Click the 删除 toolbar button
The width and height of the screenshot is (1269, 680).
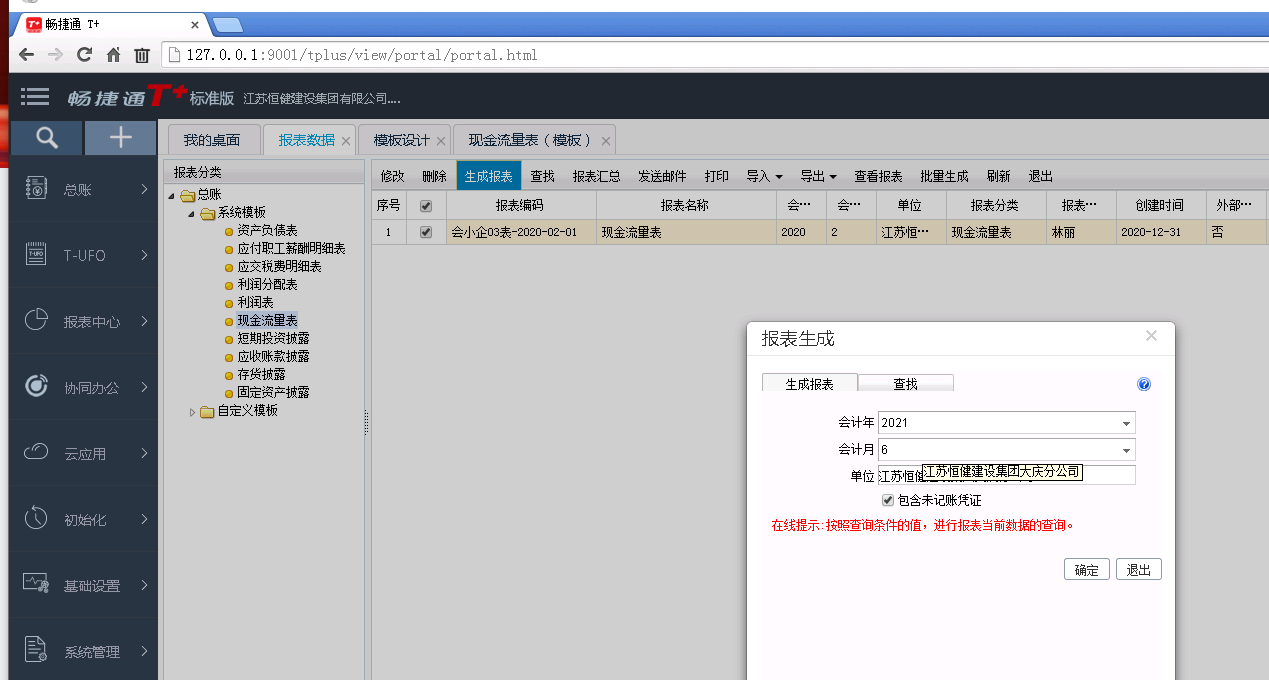point(434,176)
